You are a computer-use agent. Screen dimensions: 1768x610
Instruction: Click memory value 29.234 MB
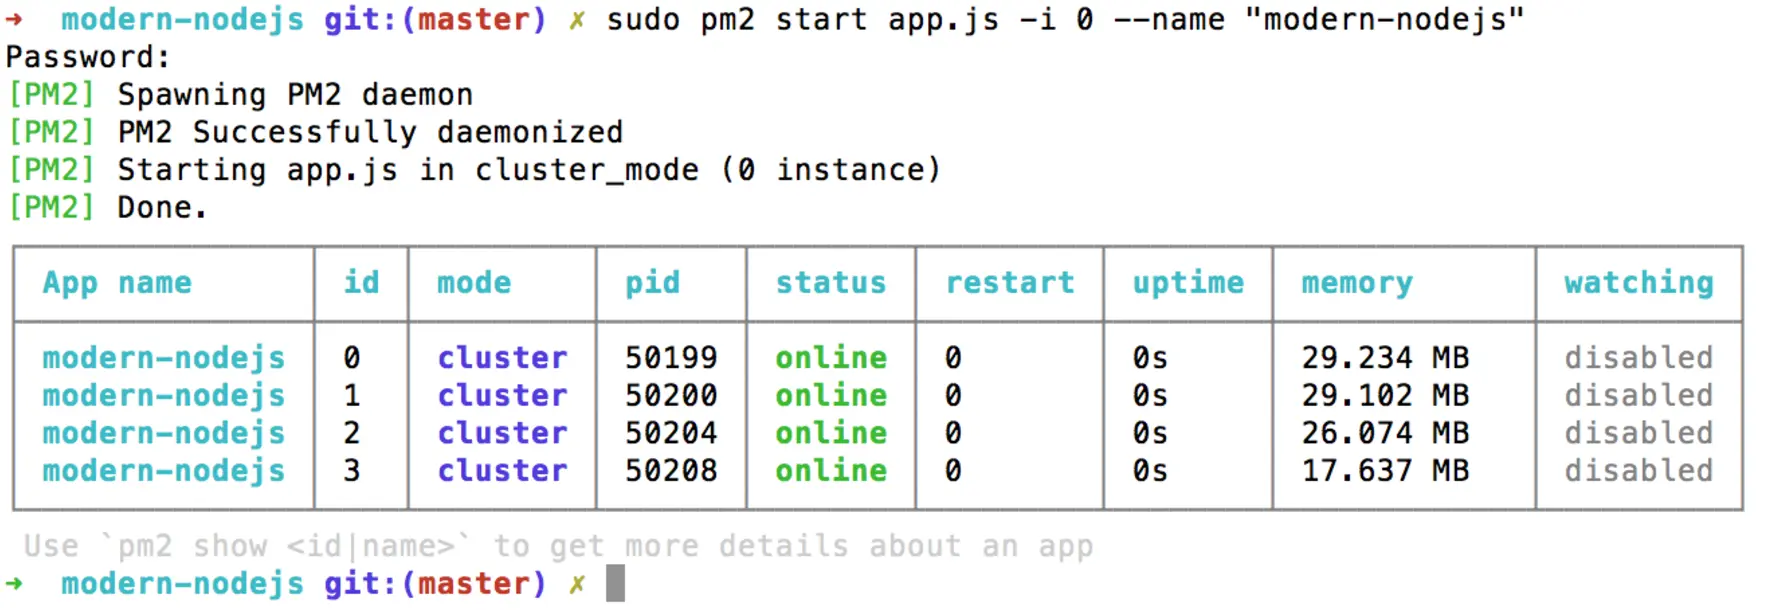pos(1385,358)
